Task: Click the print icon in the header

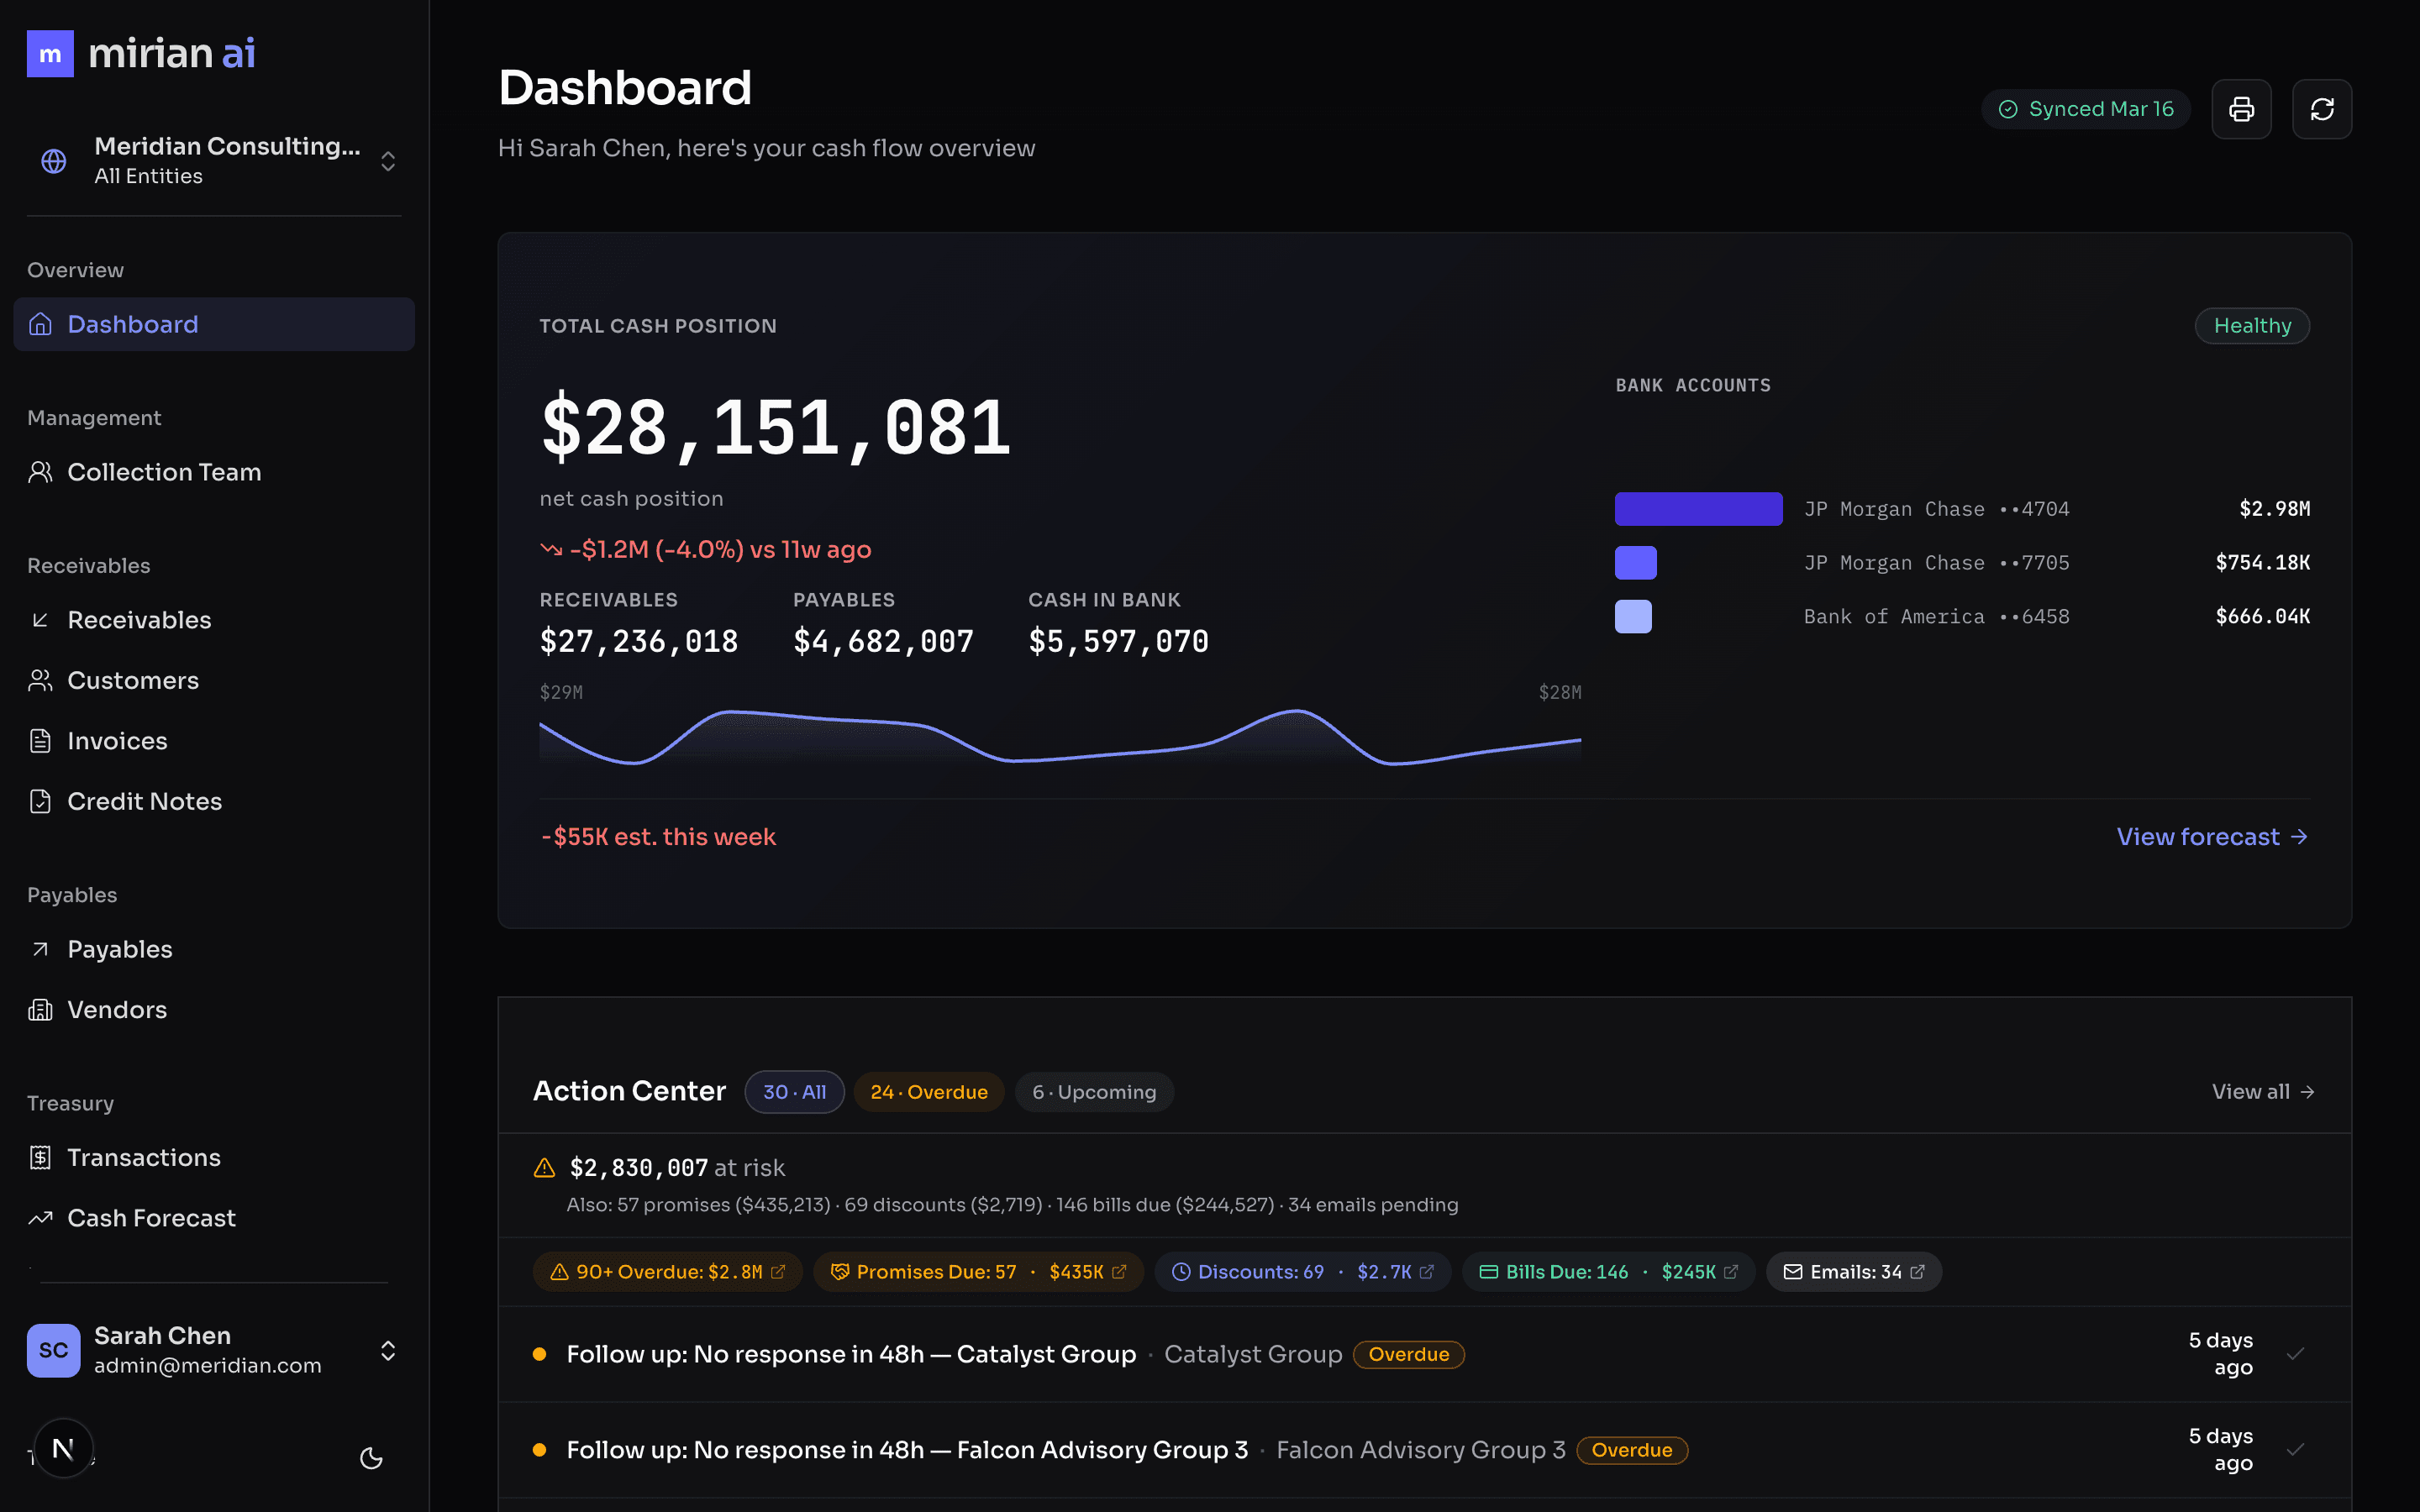Action: [2242, 108]
